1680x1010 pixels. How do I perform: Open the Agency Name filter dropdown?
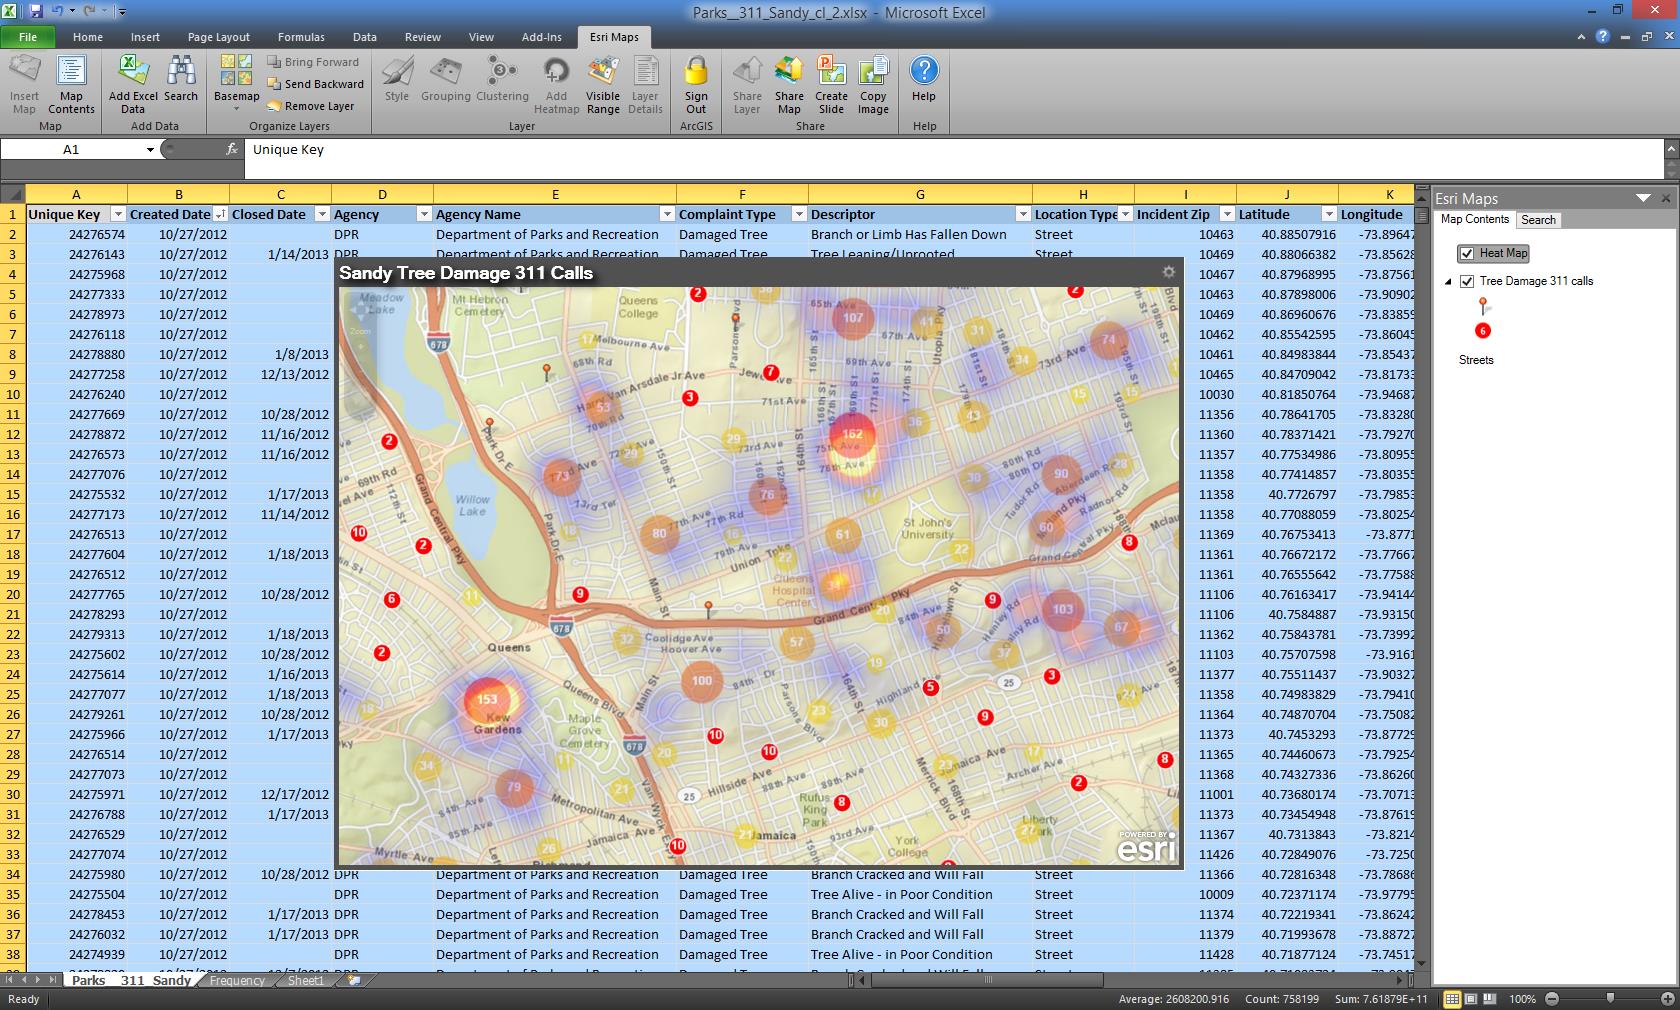pyautogui.click(x=667, y=214)
